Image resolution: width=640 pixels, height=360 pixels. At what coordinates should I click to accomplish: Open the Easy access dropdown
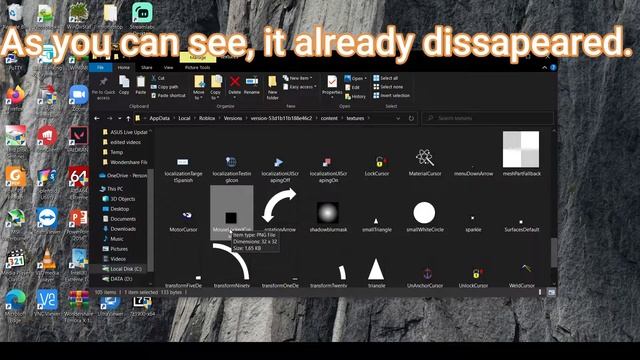tap(300, 87)
